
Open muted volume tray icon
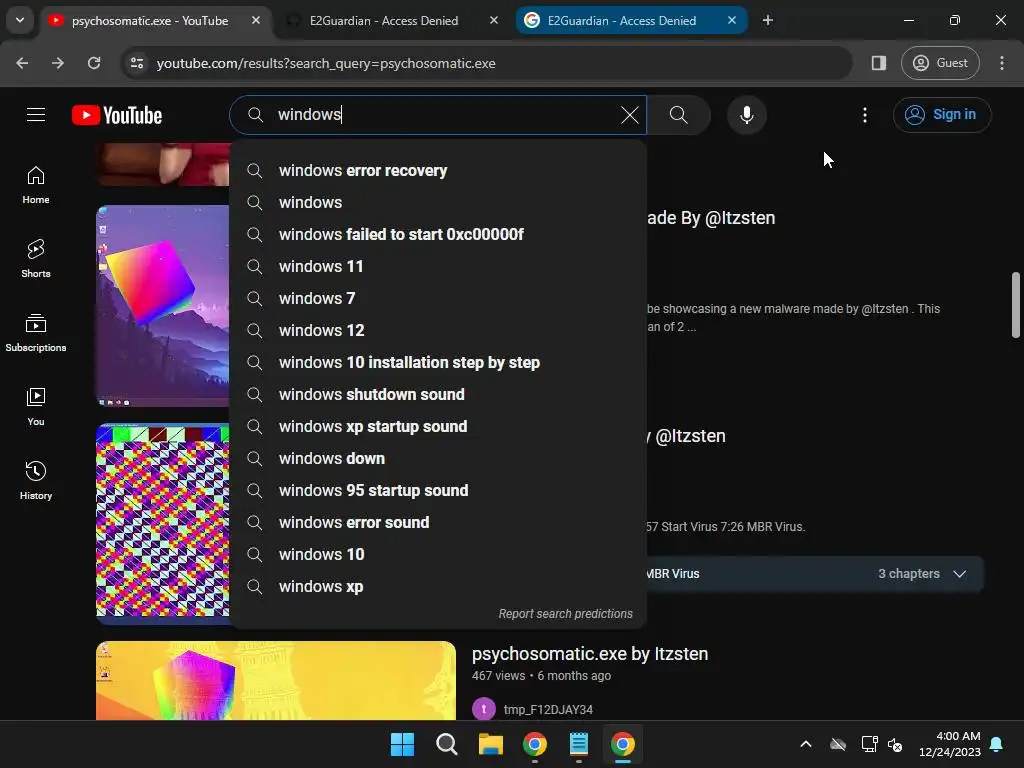pyautogui.click(x=895, y=744)
